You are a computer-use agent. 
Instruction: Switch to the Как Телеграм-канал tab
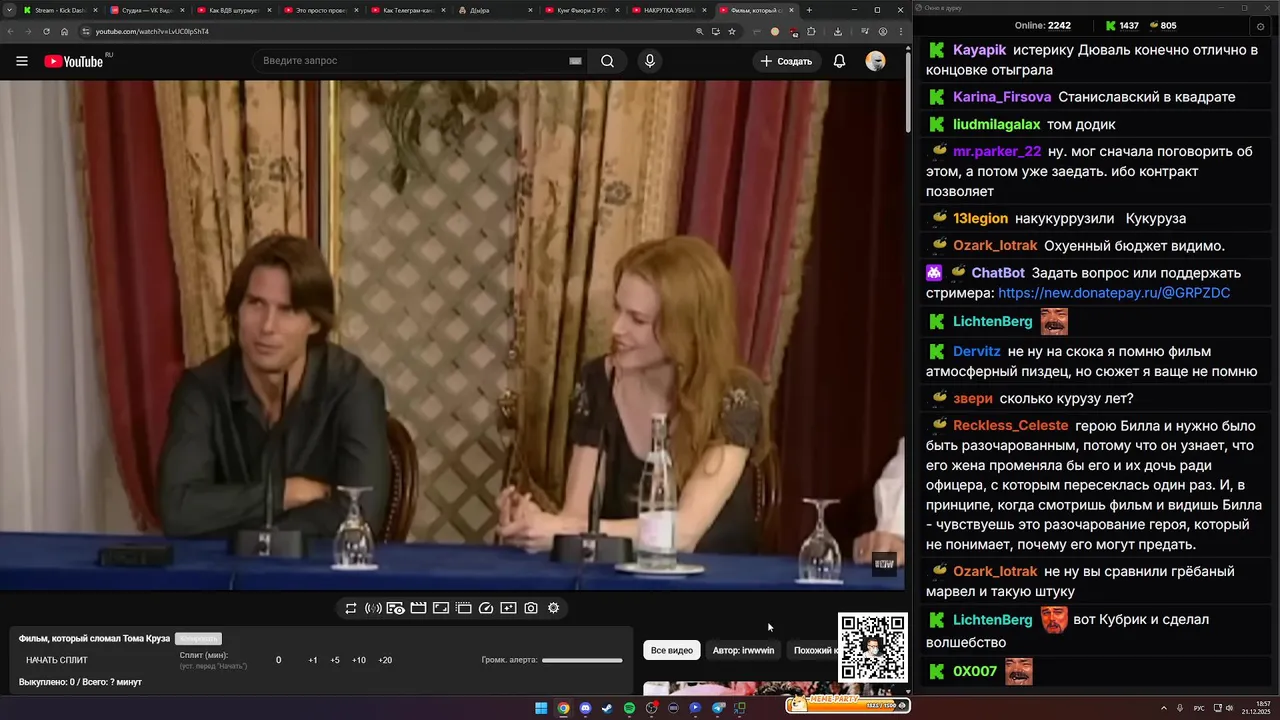[406, 10]
